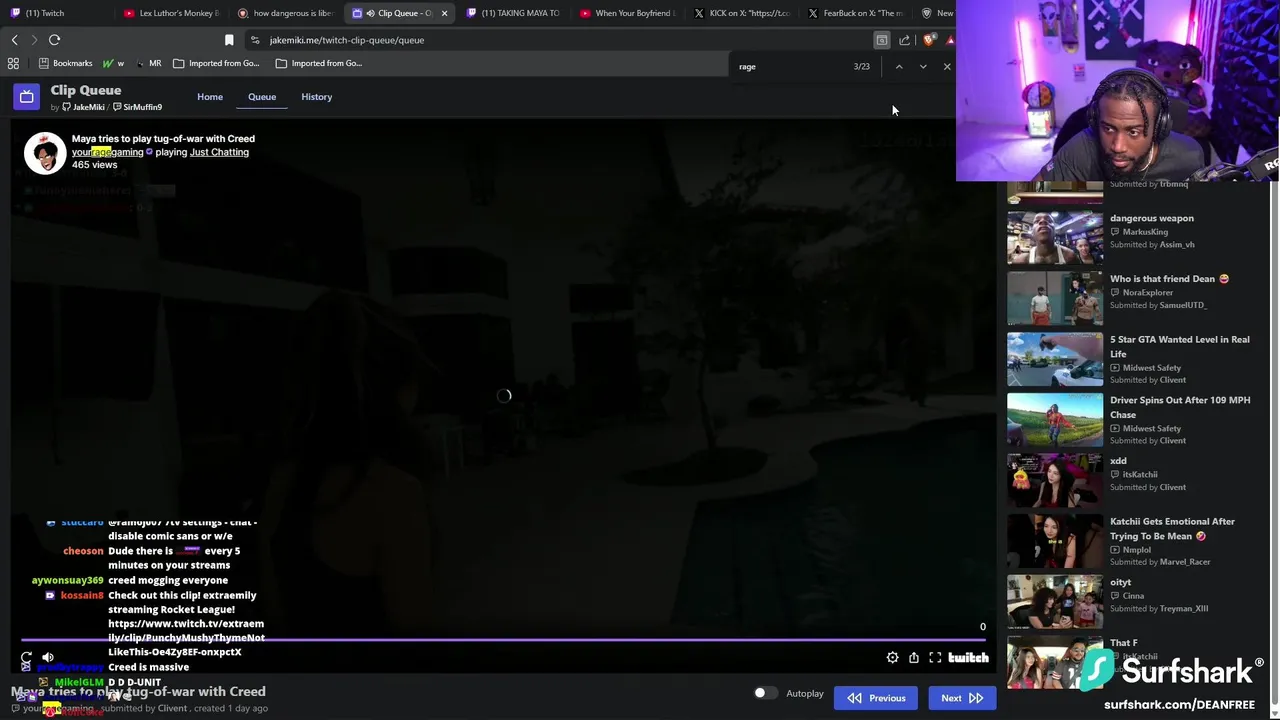This screenshot has height=720, width=1280.
Task: Reload the page with the refresh icon
Action: (x=54, y=40)
